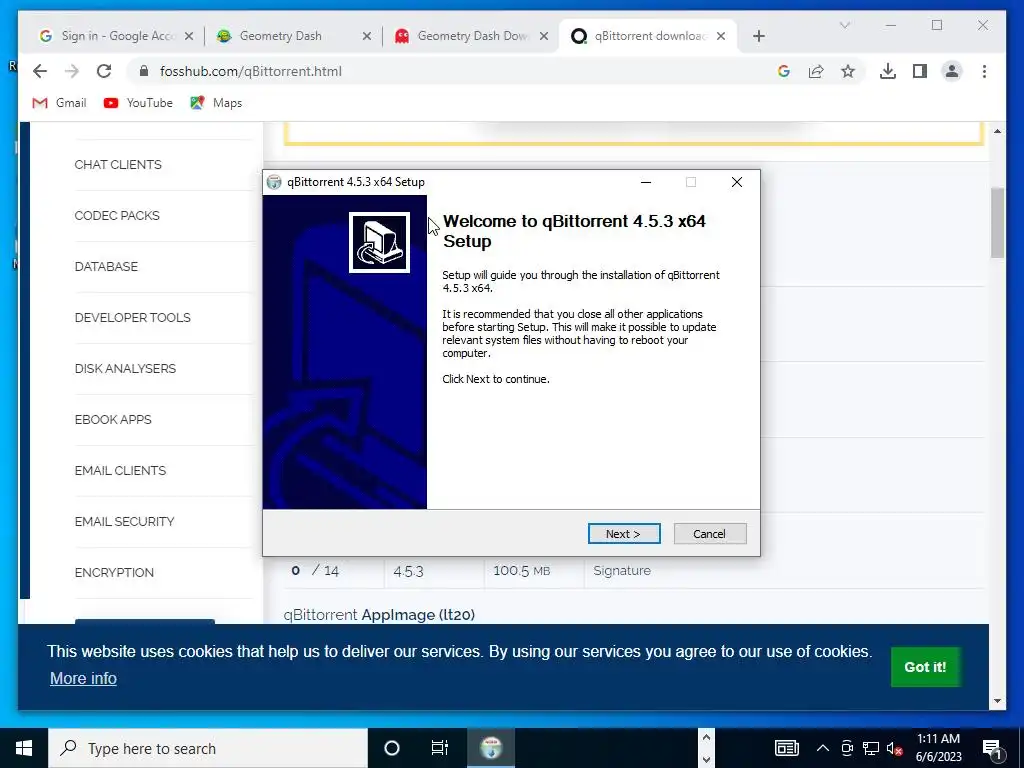This screenshot has width=1024, height=768.
Task: Open EMAIL SECURITY category
Action: [124, 521]
